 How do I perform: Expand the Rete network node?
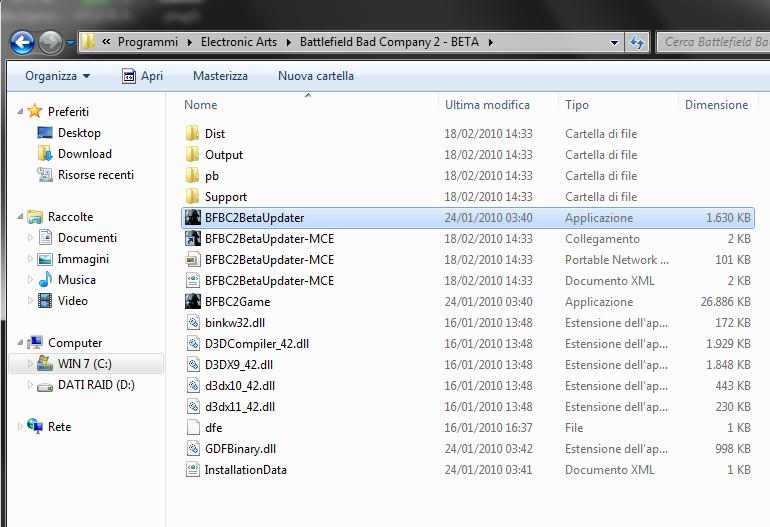(x=20, y=427)
